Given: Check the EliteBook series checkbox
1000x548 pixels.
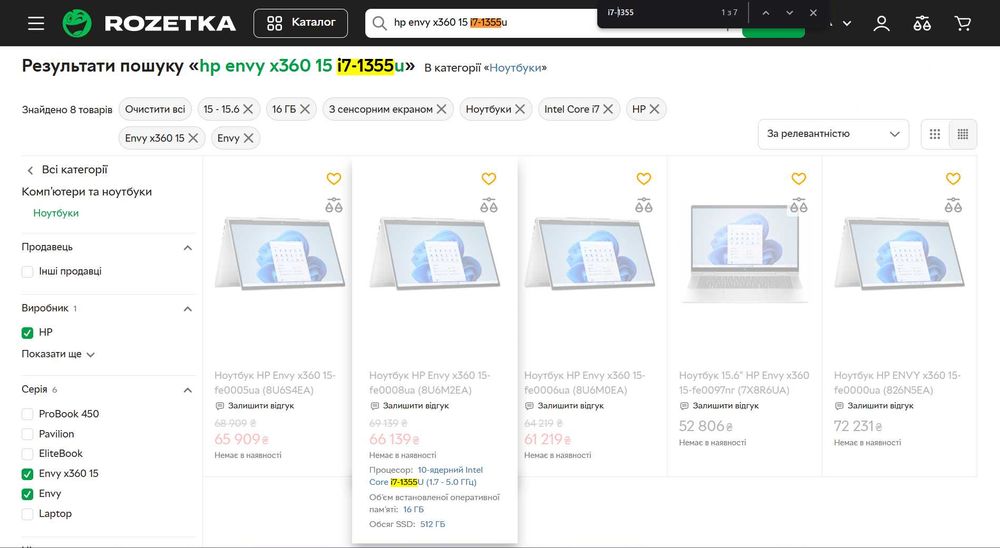Looking at the screenshot, I should 27,454.
